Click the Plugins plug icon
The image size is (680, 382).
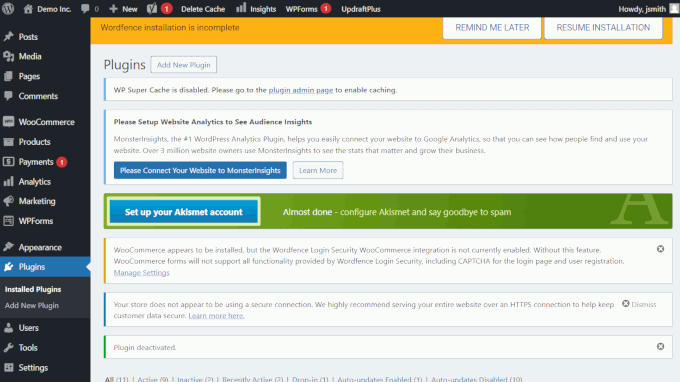tap(9, 267)
